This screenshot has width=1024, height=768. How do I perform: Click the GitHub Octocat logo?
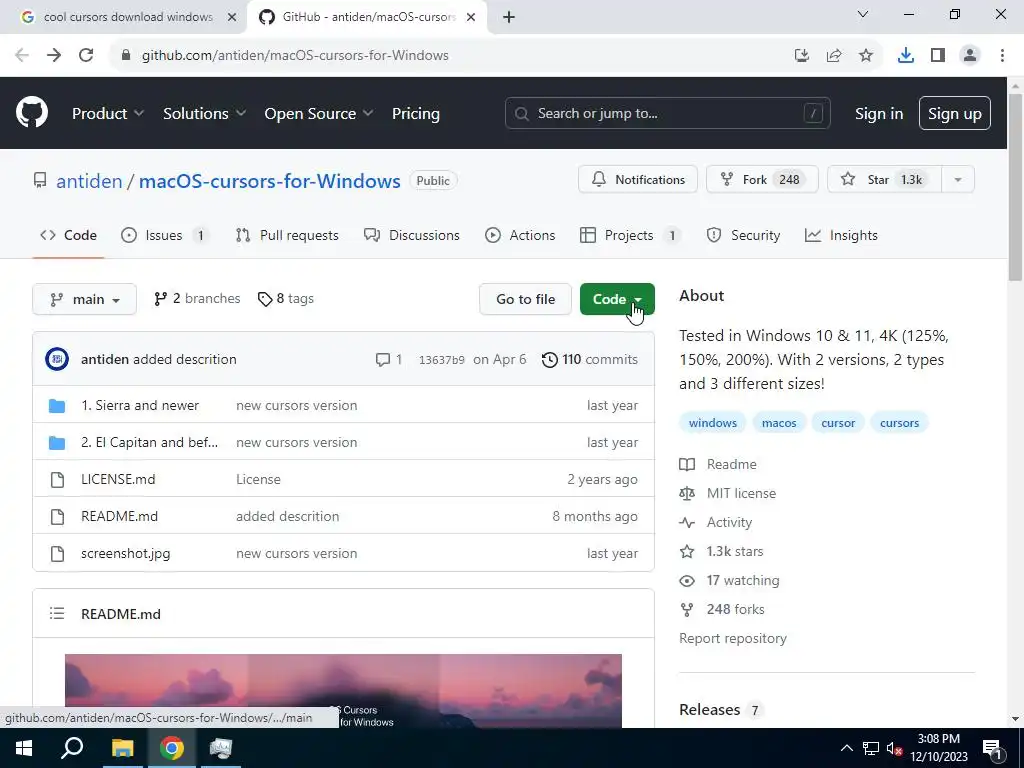tap(32, 112)
